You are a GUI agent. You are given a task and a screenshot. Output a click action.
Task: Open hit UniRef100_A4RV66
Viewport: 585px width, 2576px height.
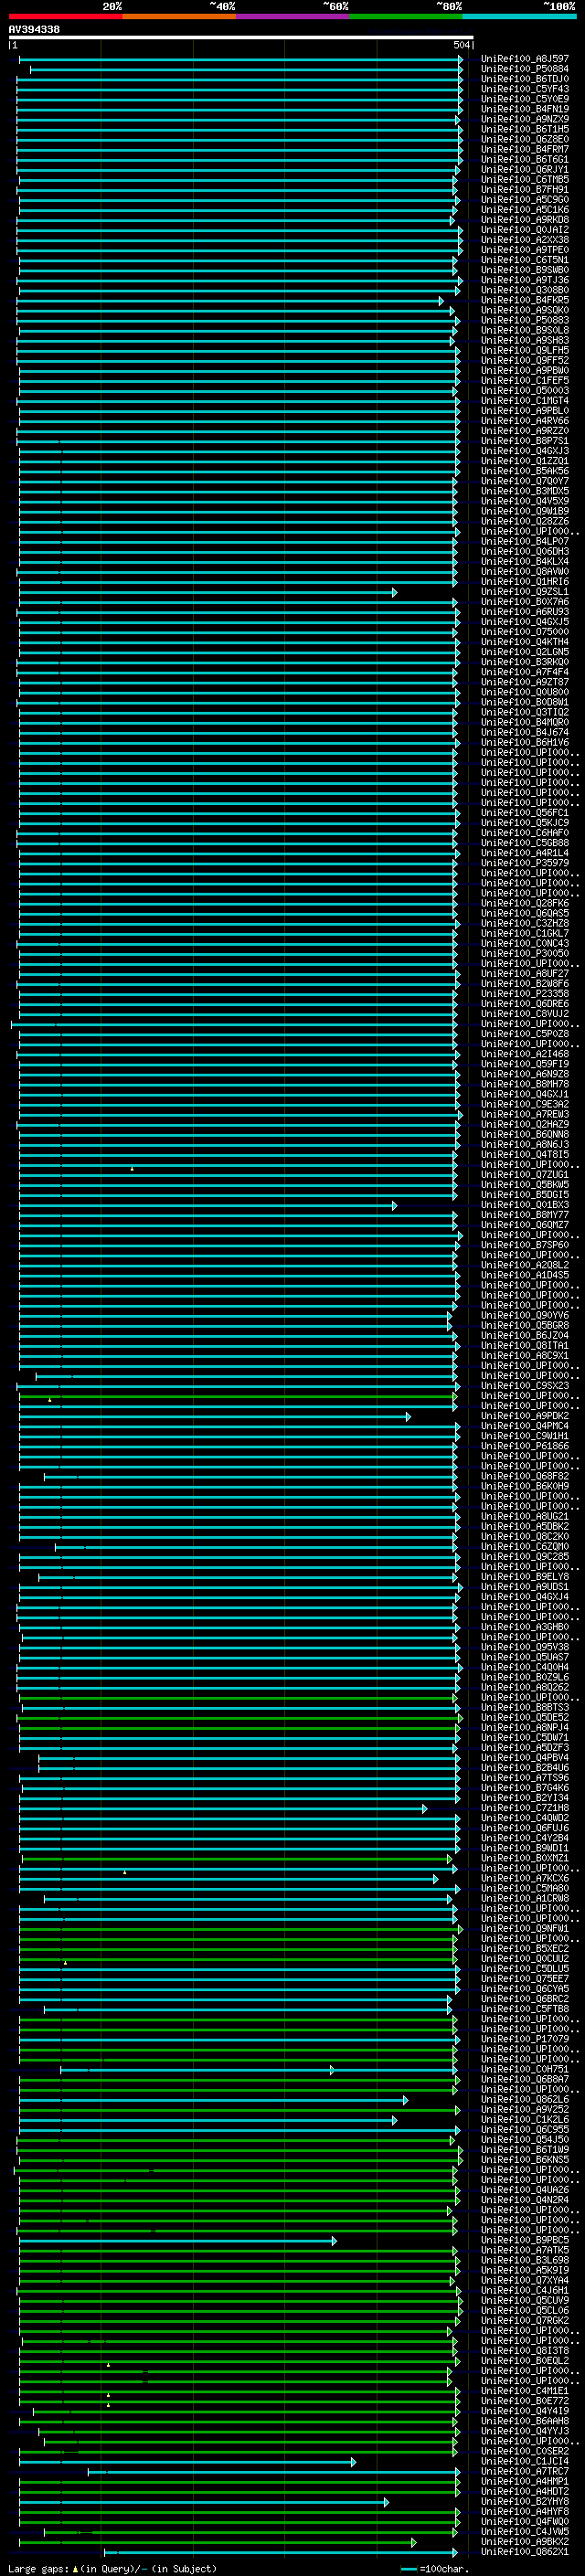tap(525, 421)
